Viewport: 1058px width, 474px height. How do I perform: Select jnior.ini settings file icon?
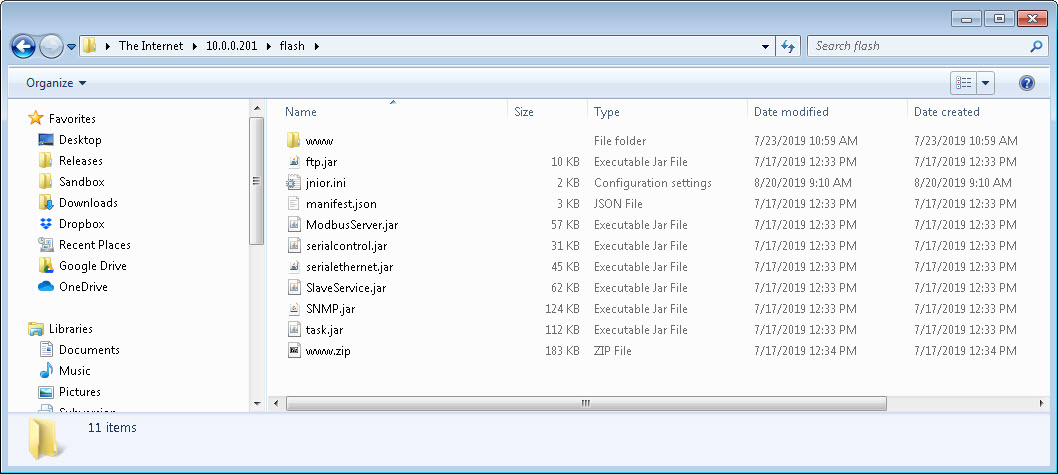293,182
